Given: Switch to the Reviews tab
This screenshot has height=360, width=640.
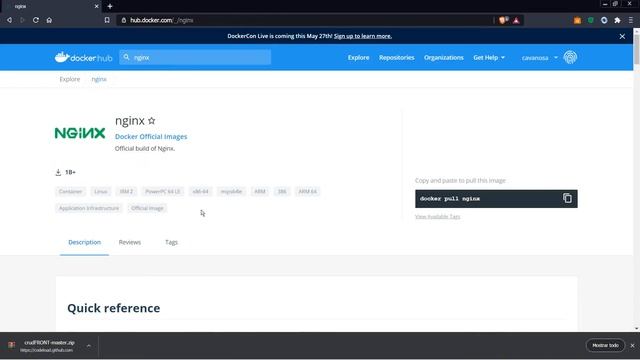Looking at the screenshot, I should tap(130, 242).
